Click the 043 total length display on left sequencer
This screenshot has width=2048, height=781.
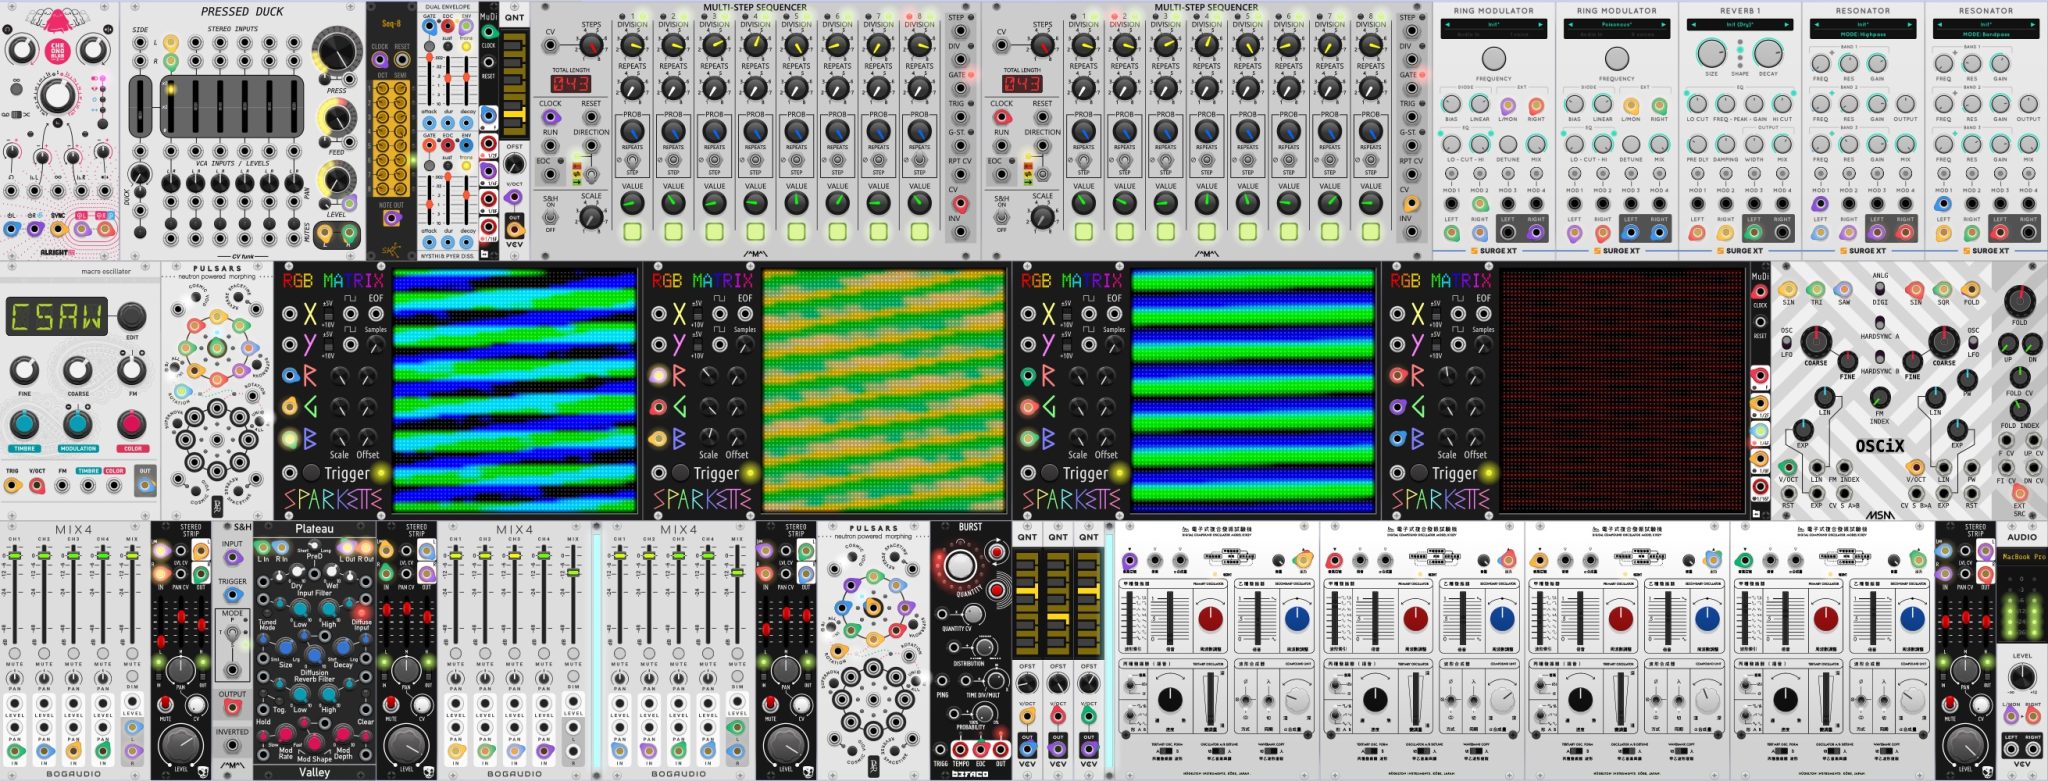tap(571, 84)
